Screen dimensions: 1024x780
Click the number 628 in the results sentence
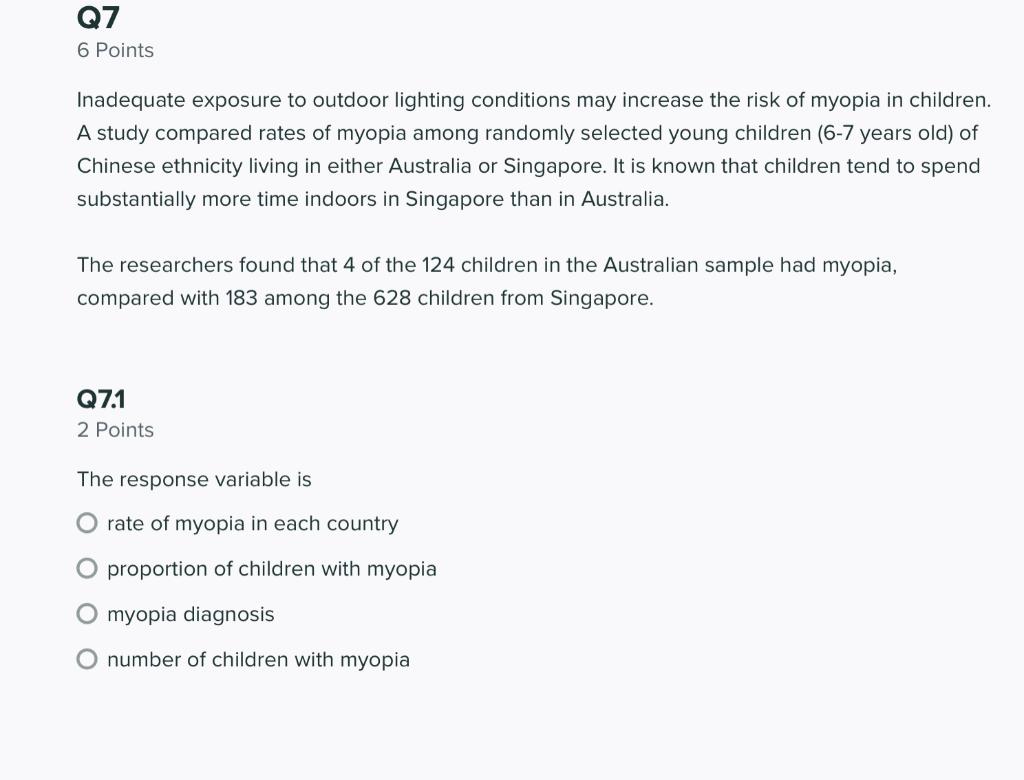pos(392,298)
